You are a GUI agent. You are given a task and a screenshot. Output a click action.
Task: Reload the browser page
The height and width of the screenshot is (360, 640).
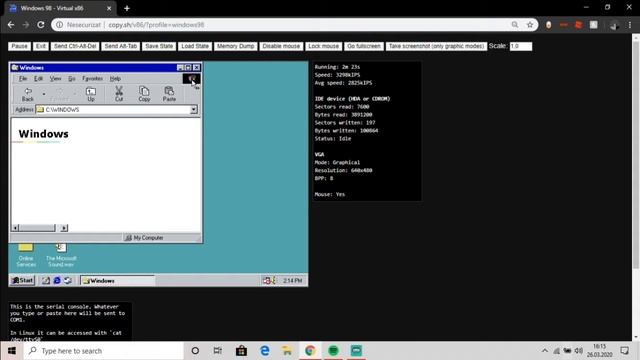pos(41,25)
